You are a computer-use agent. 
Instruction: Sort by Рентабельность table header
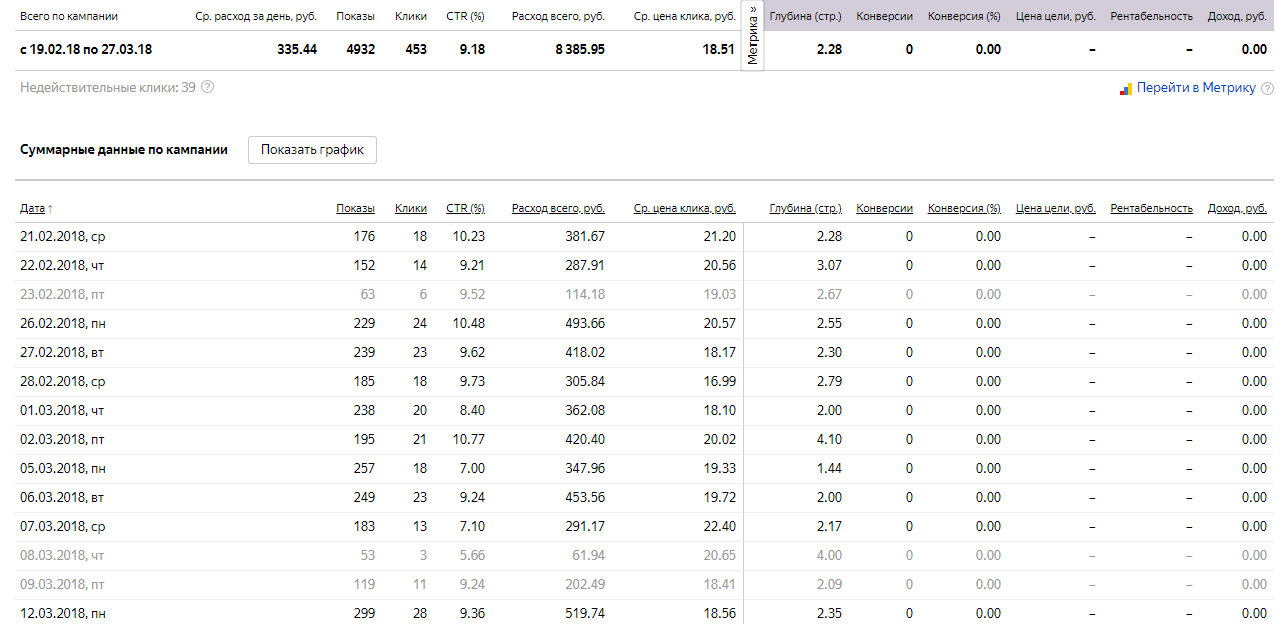click(x=1151, y=208)
